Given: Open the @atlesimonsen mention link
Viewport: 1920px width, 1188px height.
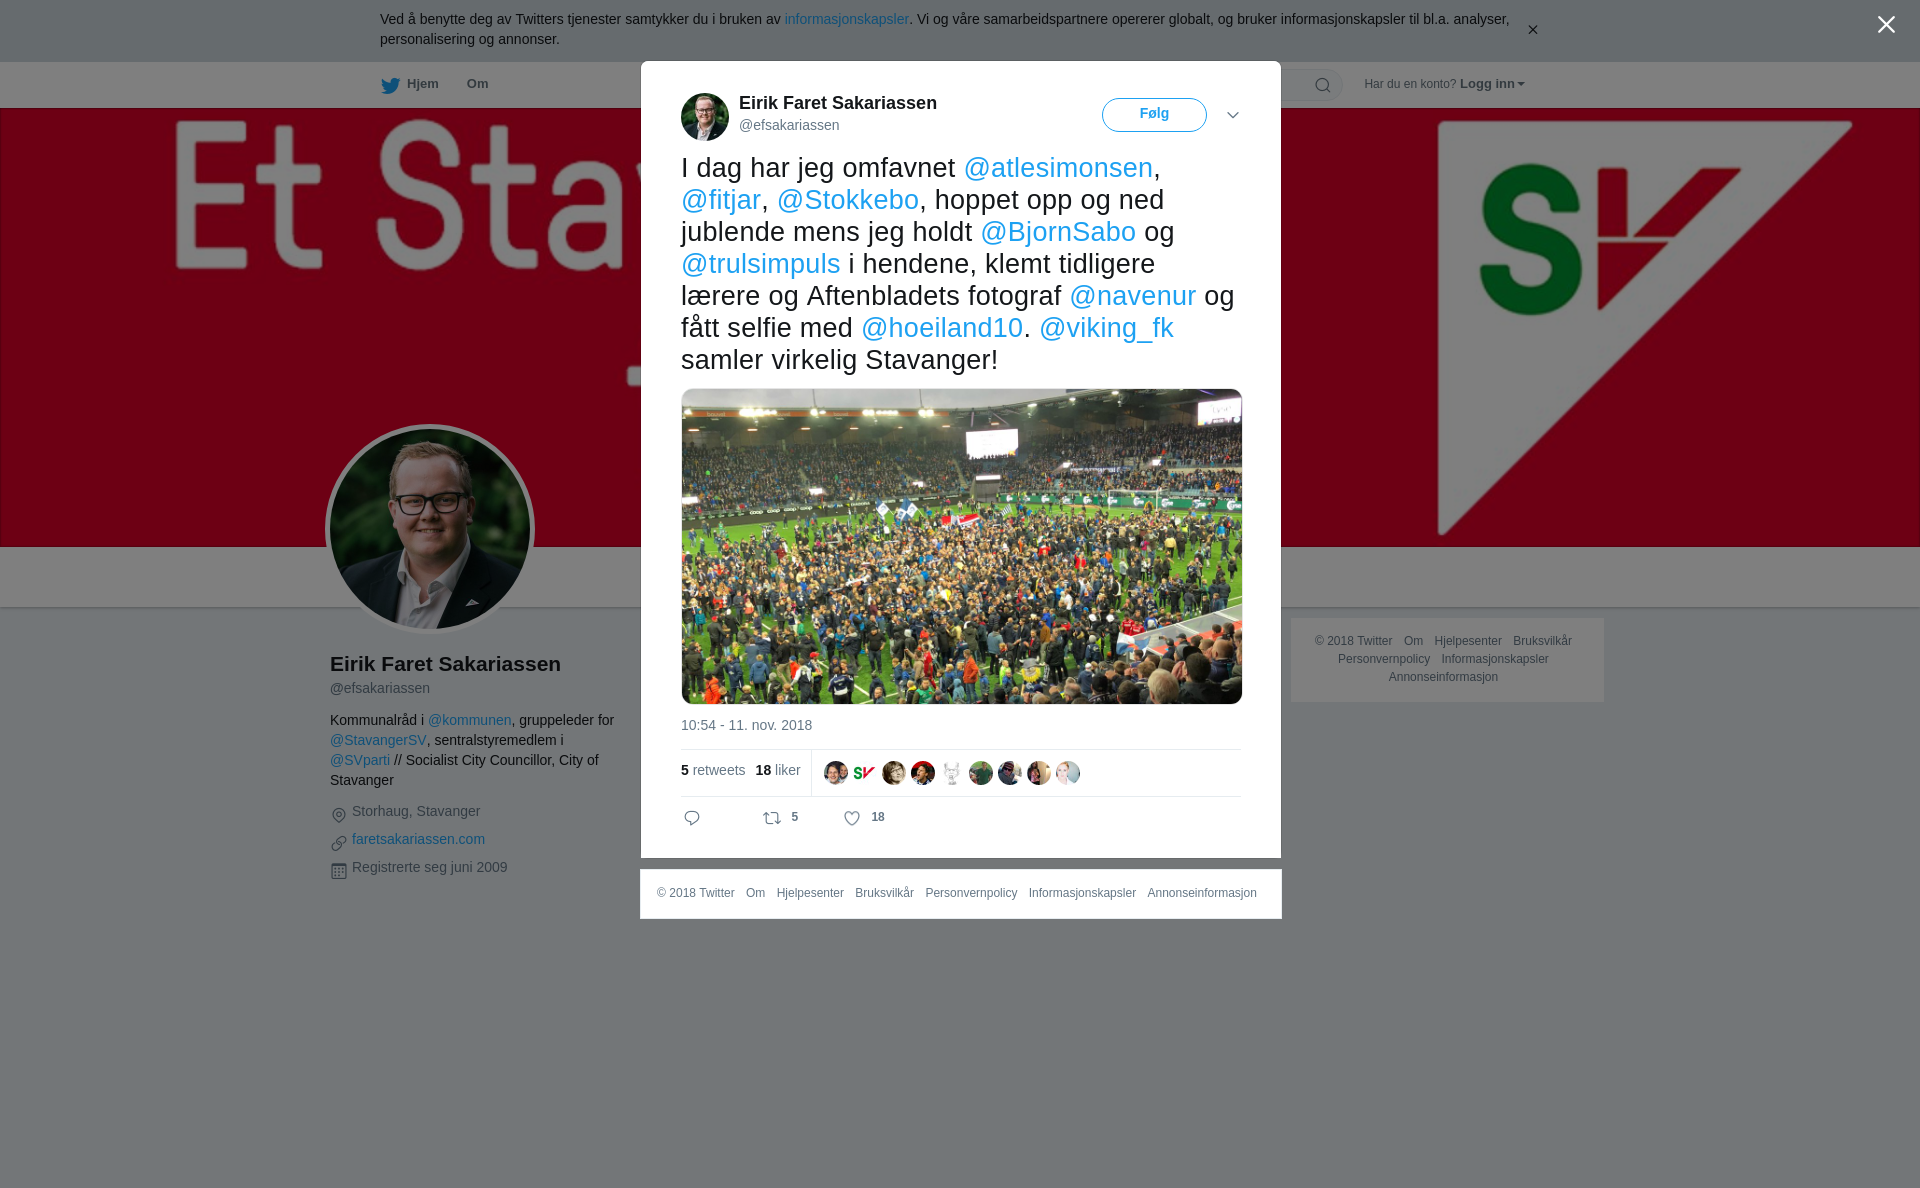Looking at the screenshot, I should pyautogui.click(x=1058, y=168).
